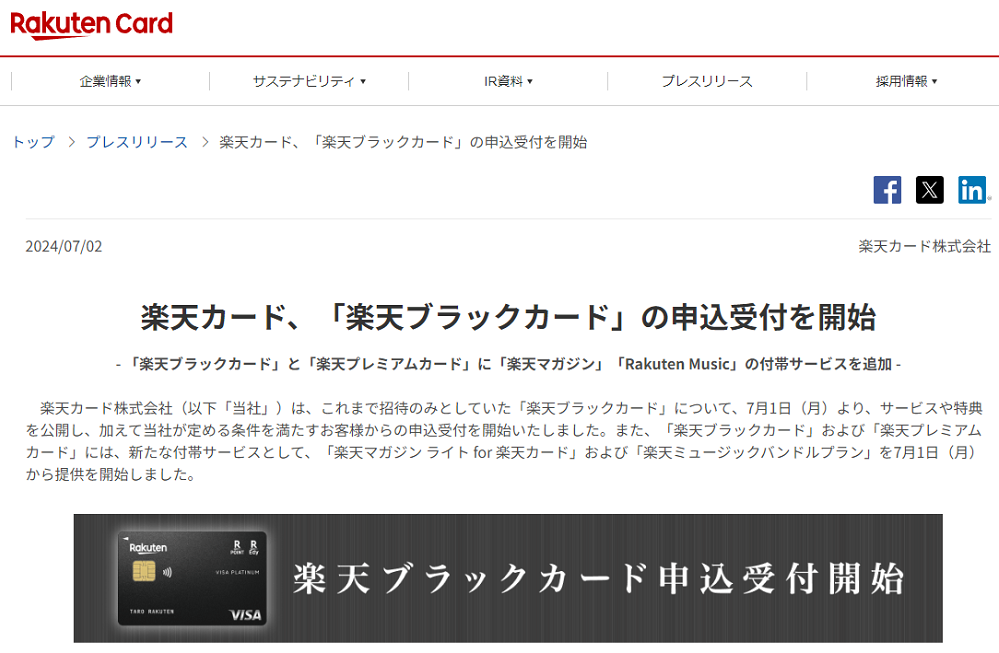Click the Rakuten Card logo

point(92,25)
